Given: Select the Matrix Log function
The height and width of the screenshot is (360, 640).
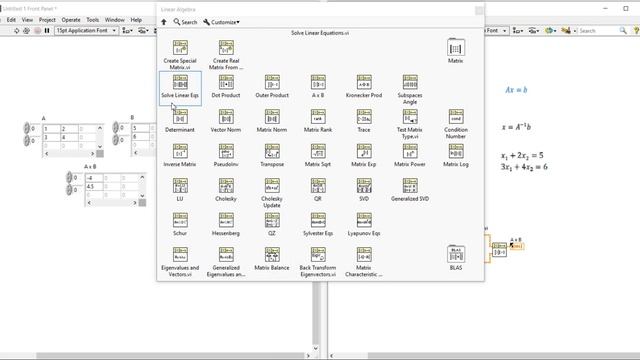Looking at the screenshot, I should pyautogui.click(x=456, y=151).
